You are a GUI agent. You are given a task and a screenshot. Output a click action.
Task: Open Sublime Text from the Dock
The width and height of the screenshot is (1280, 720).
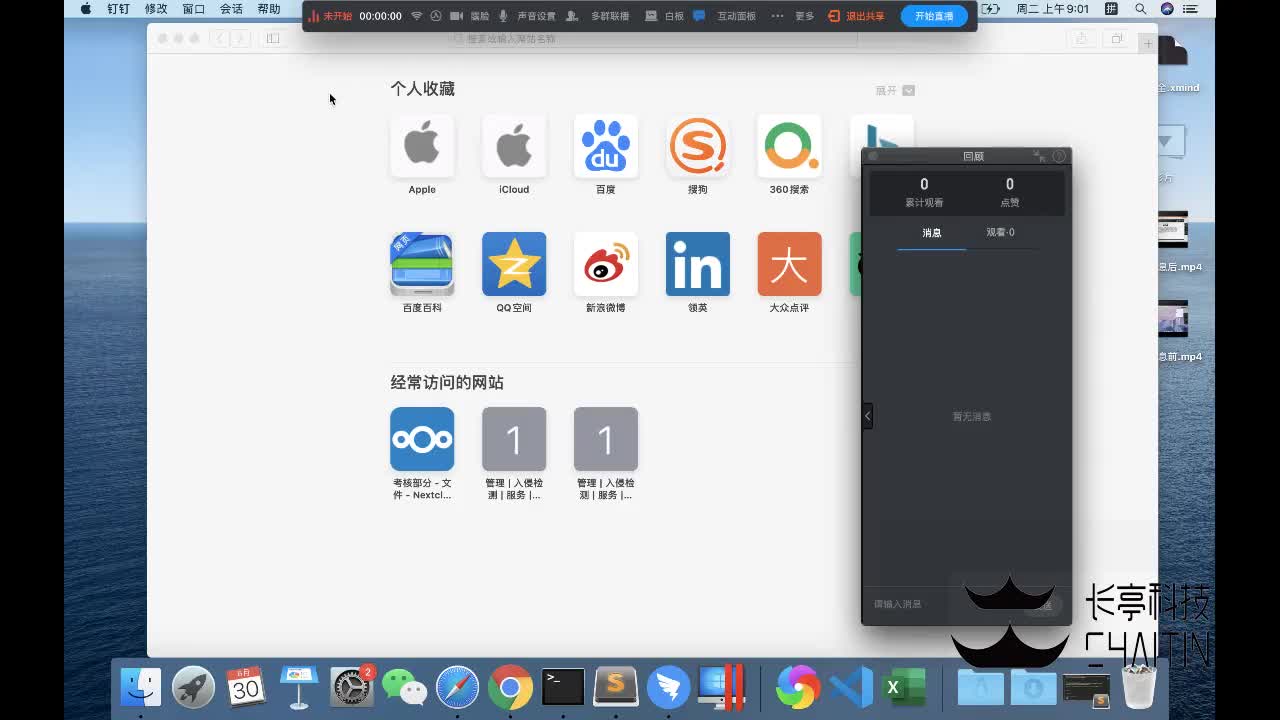coord(616,687)
